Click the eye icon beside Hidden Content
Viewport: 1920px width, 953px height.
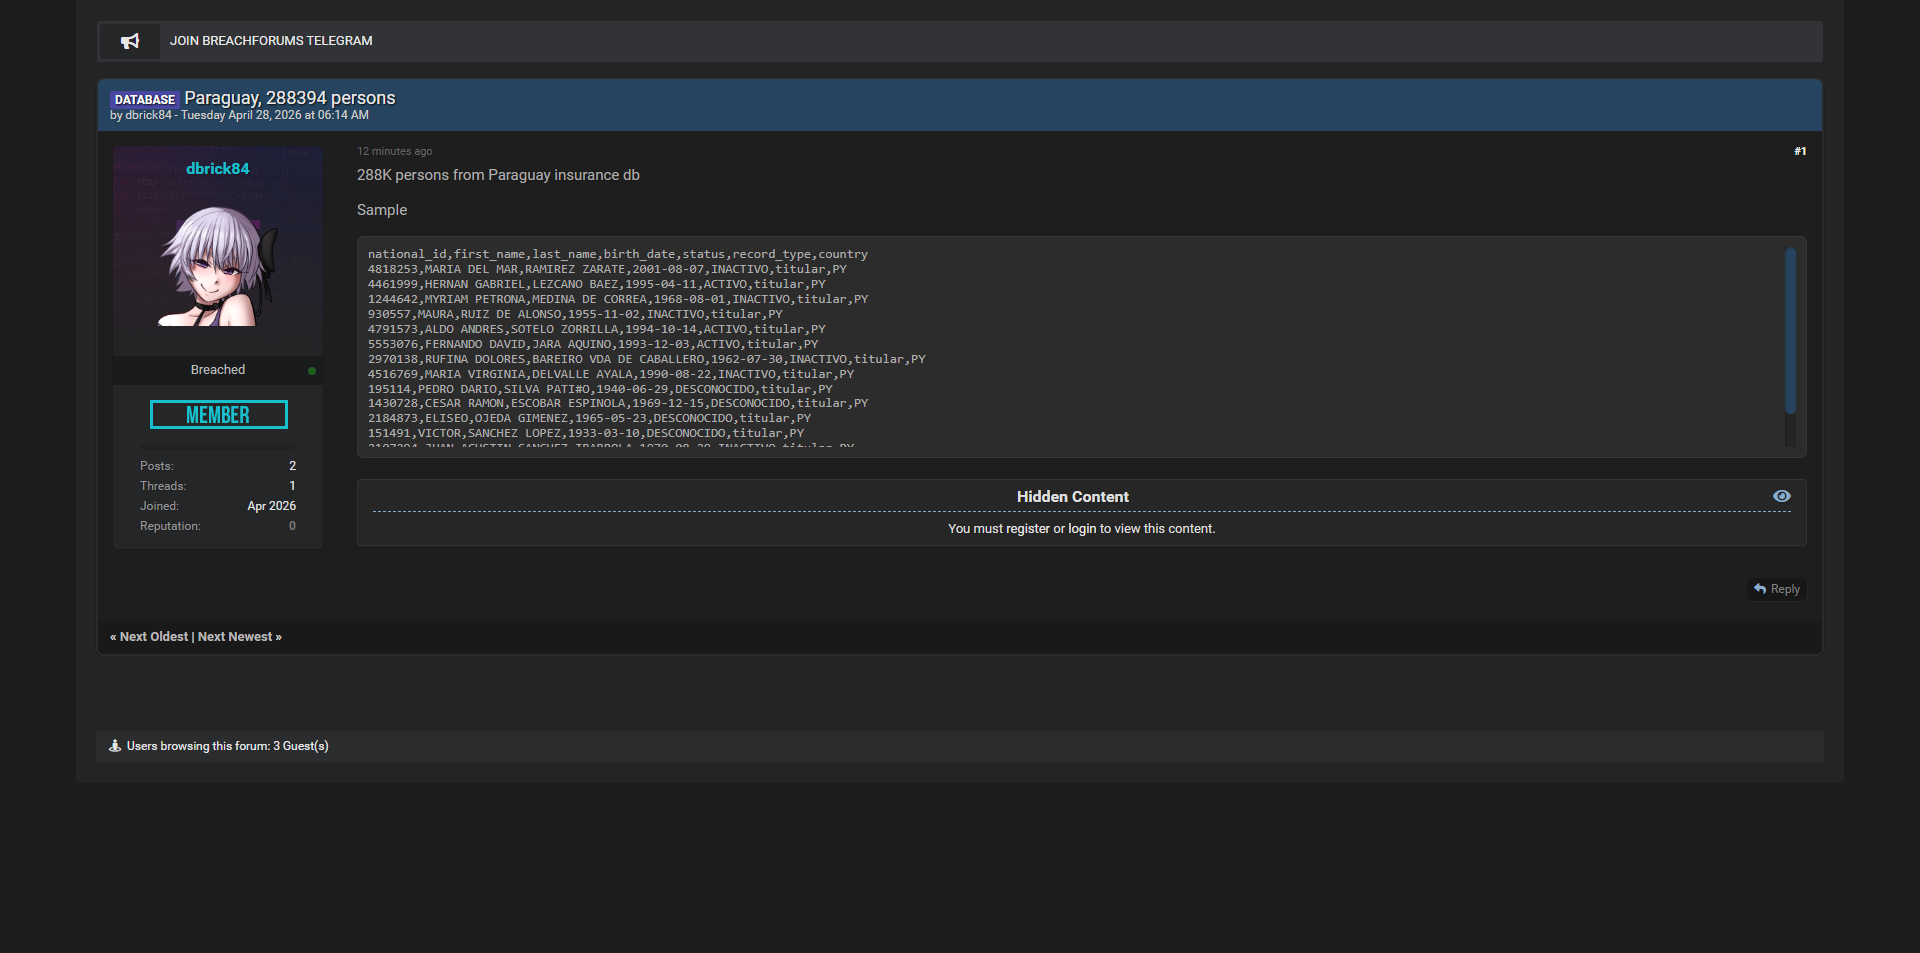coord(1781,496)
